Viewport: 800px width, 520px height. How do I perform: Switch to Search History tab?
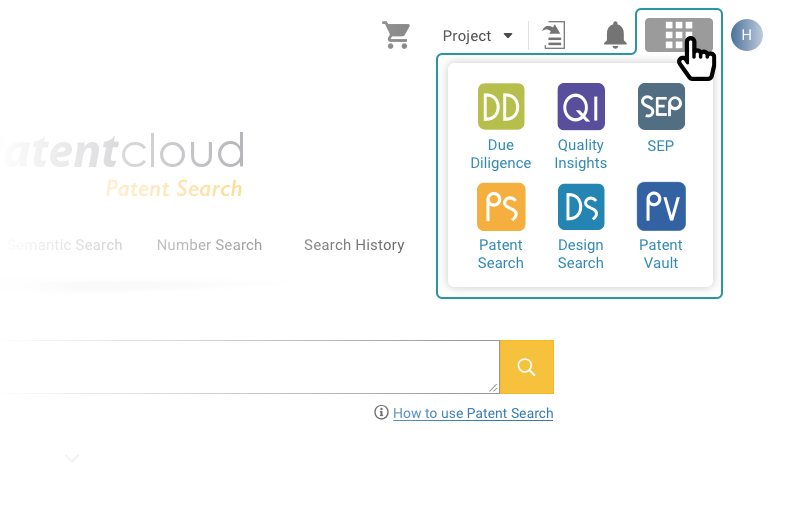point(354,245)
